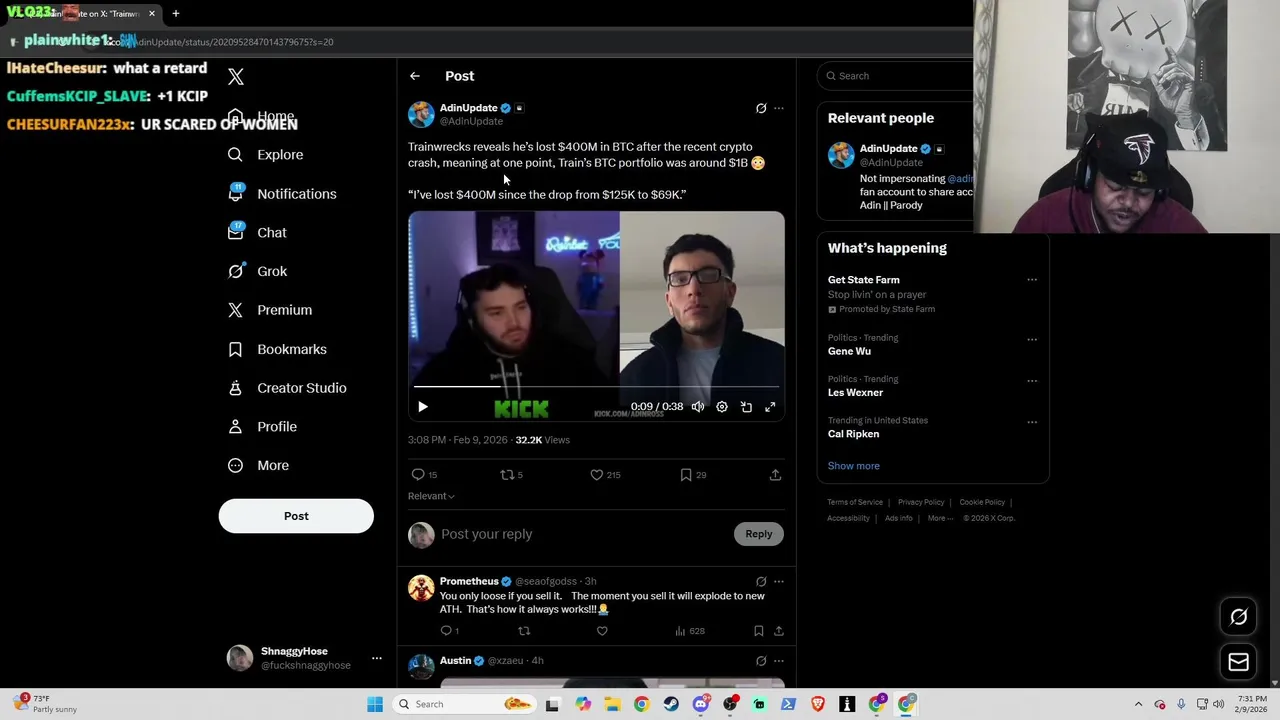
Task: Open Notifications in the sidebar
Action: tap(282, 194)
